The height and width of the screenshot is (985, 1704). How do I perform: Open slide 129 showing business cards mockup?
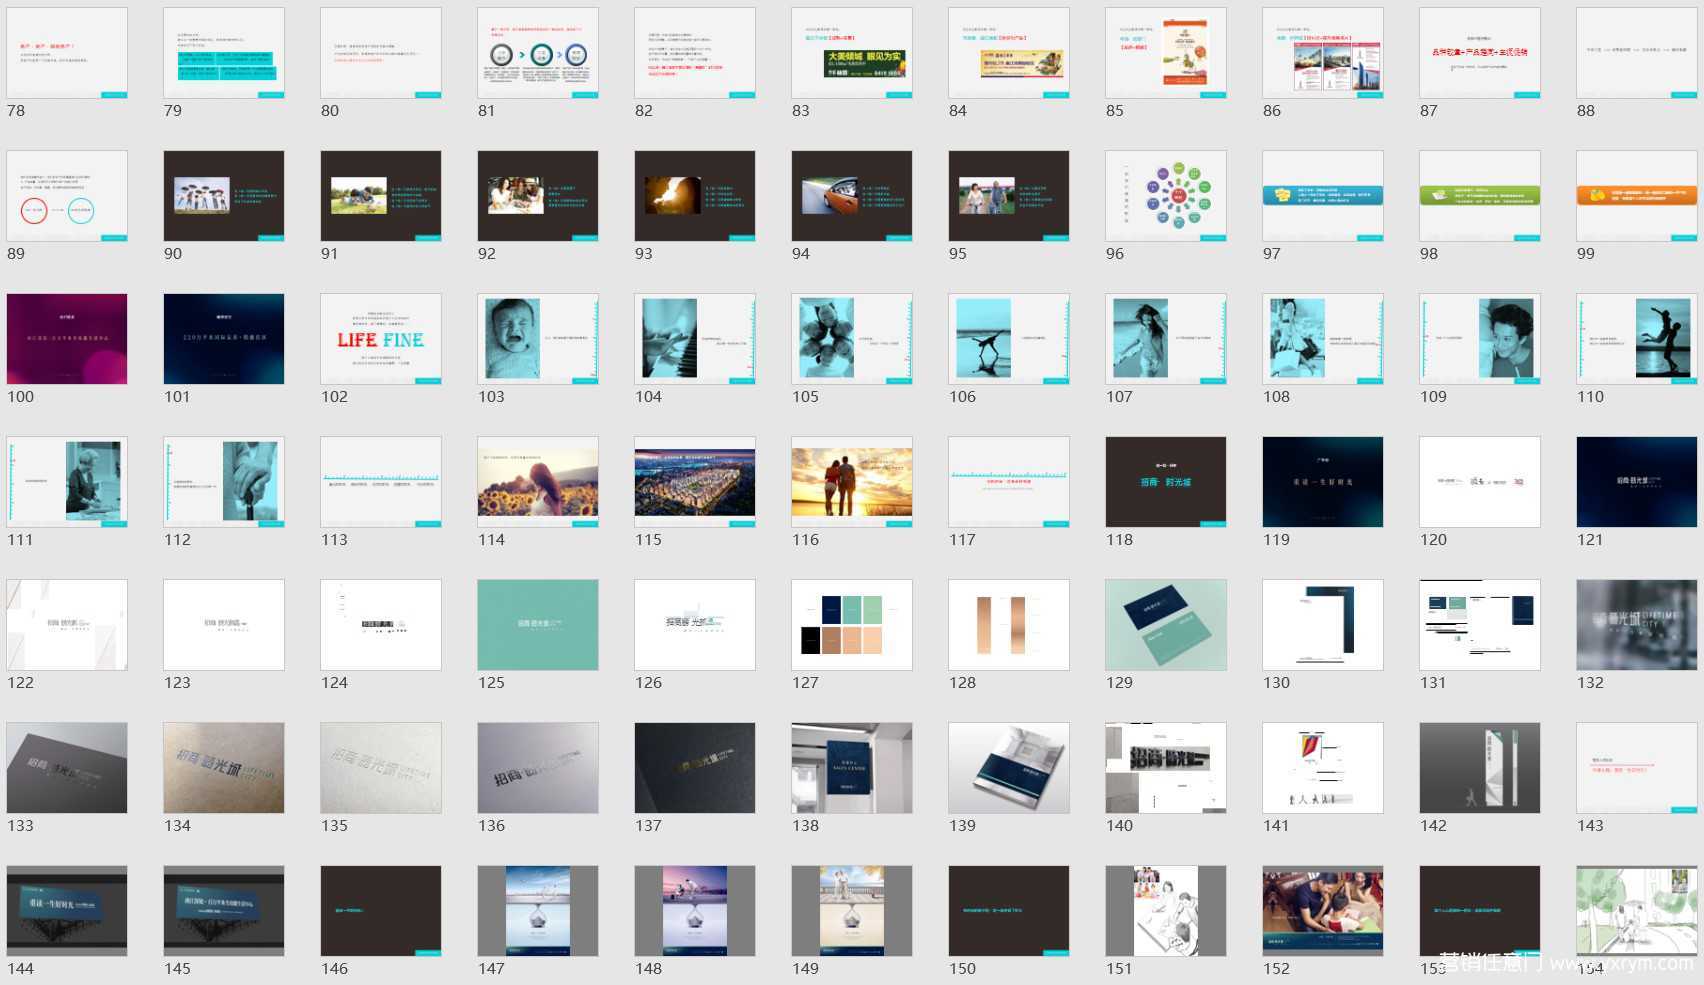pyautogui.click(x=1166, y=625)
